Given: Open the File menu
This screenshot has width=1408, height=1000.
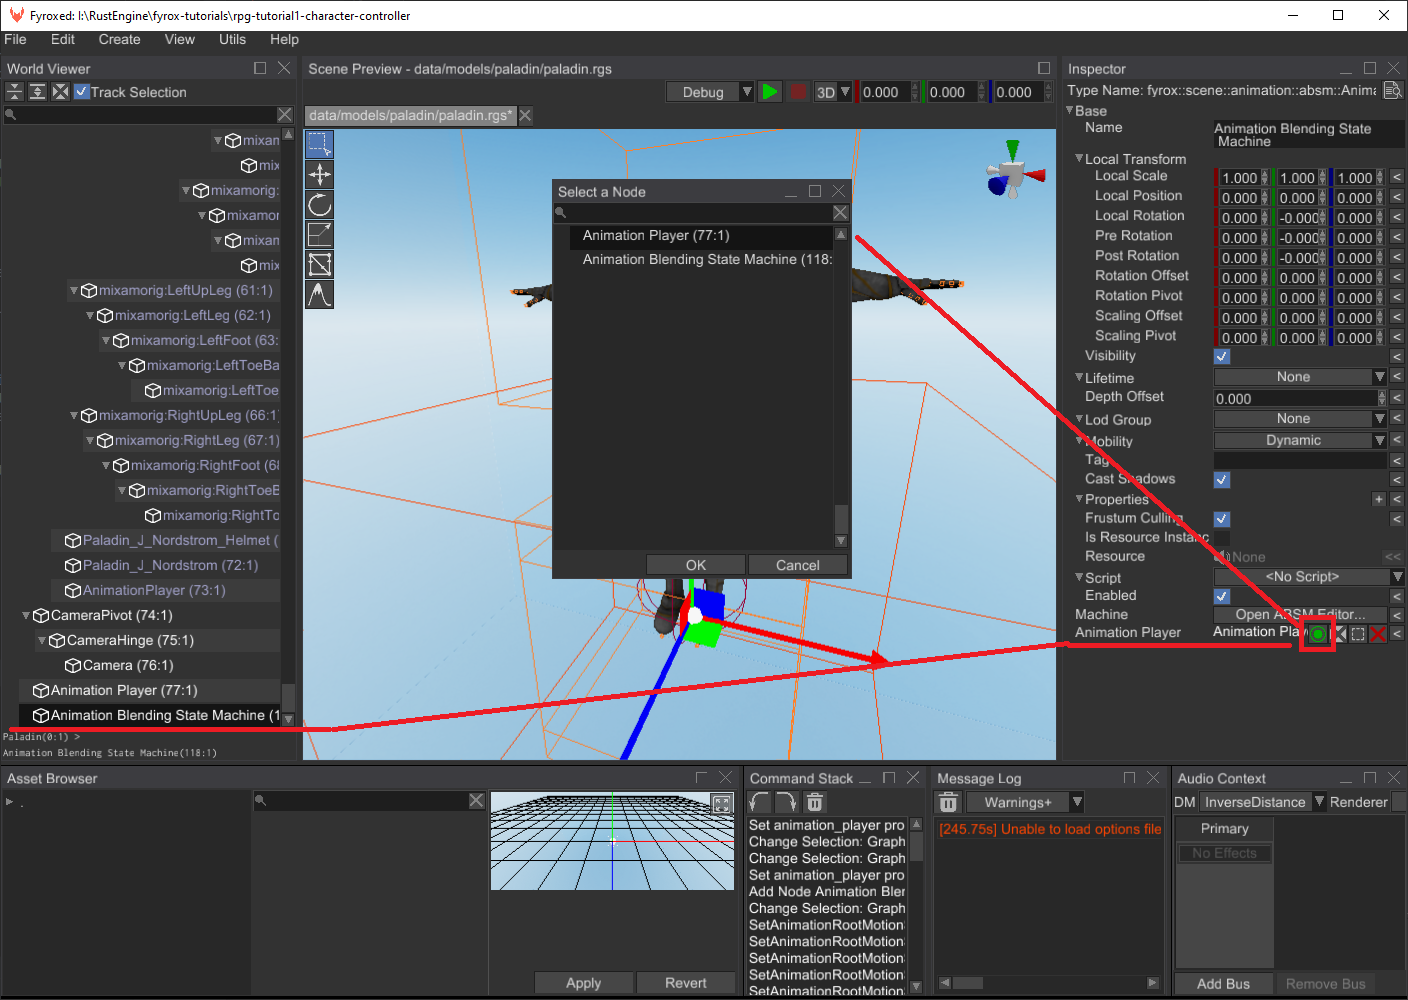Looking at the screenshot, I should (15, 39).
